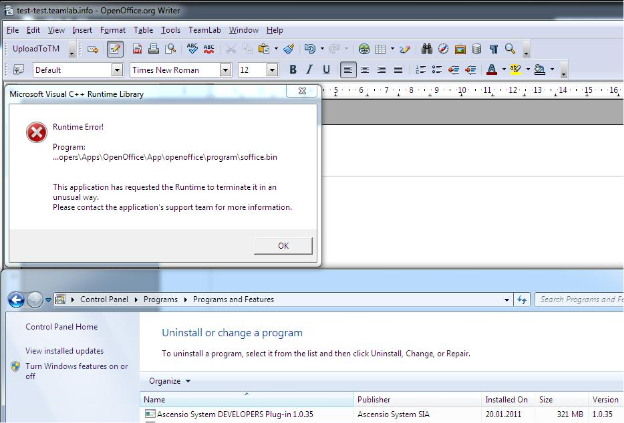Image resolution: width=624 pixels, height=423 pixels.
Task: Open paragraph style Default dropdown
Action: tap(117, 70)
